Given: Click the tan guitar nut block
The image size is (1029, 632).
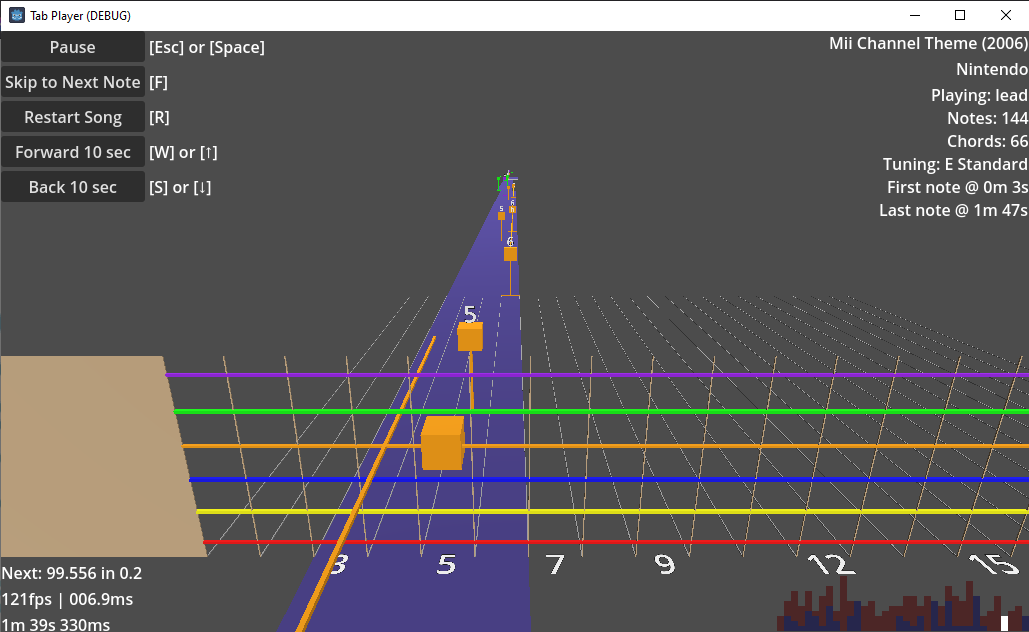Looking at the screenshot, I should coord(98,456).
